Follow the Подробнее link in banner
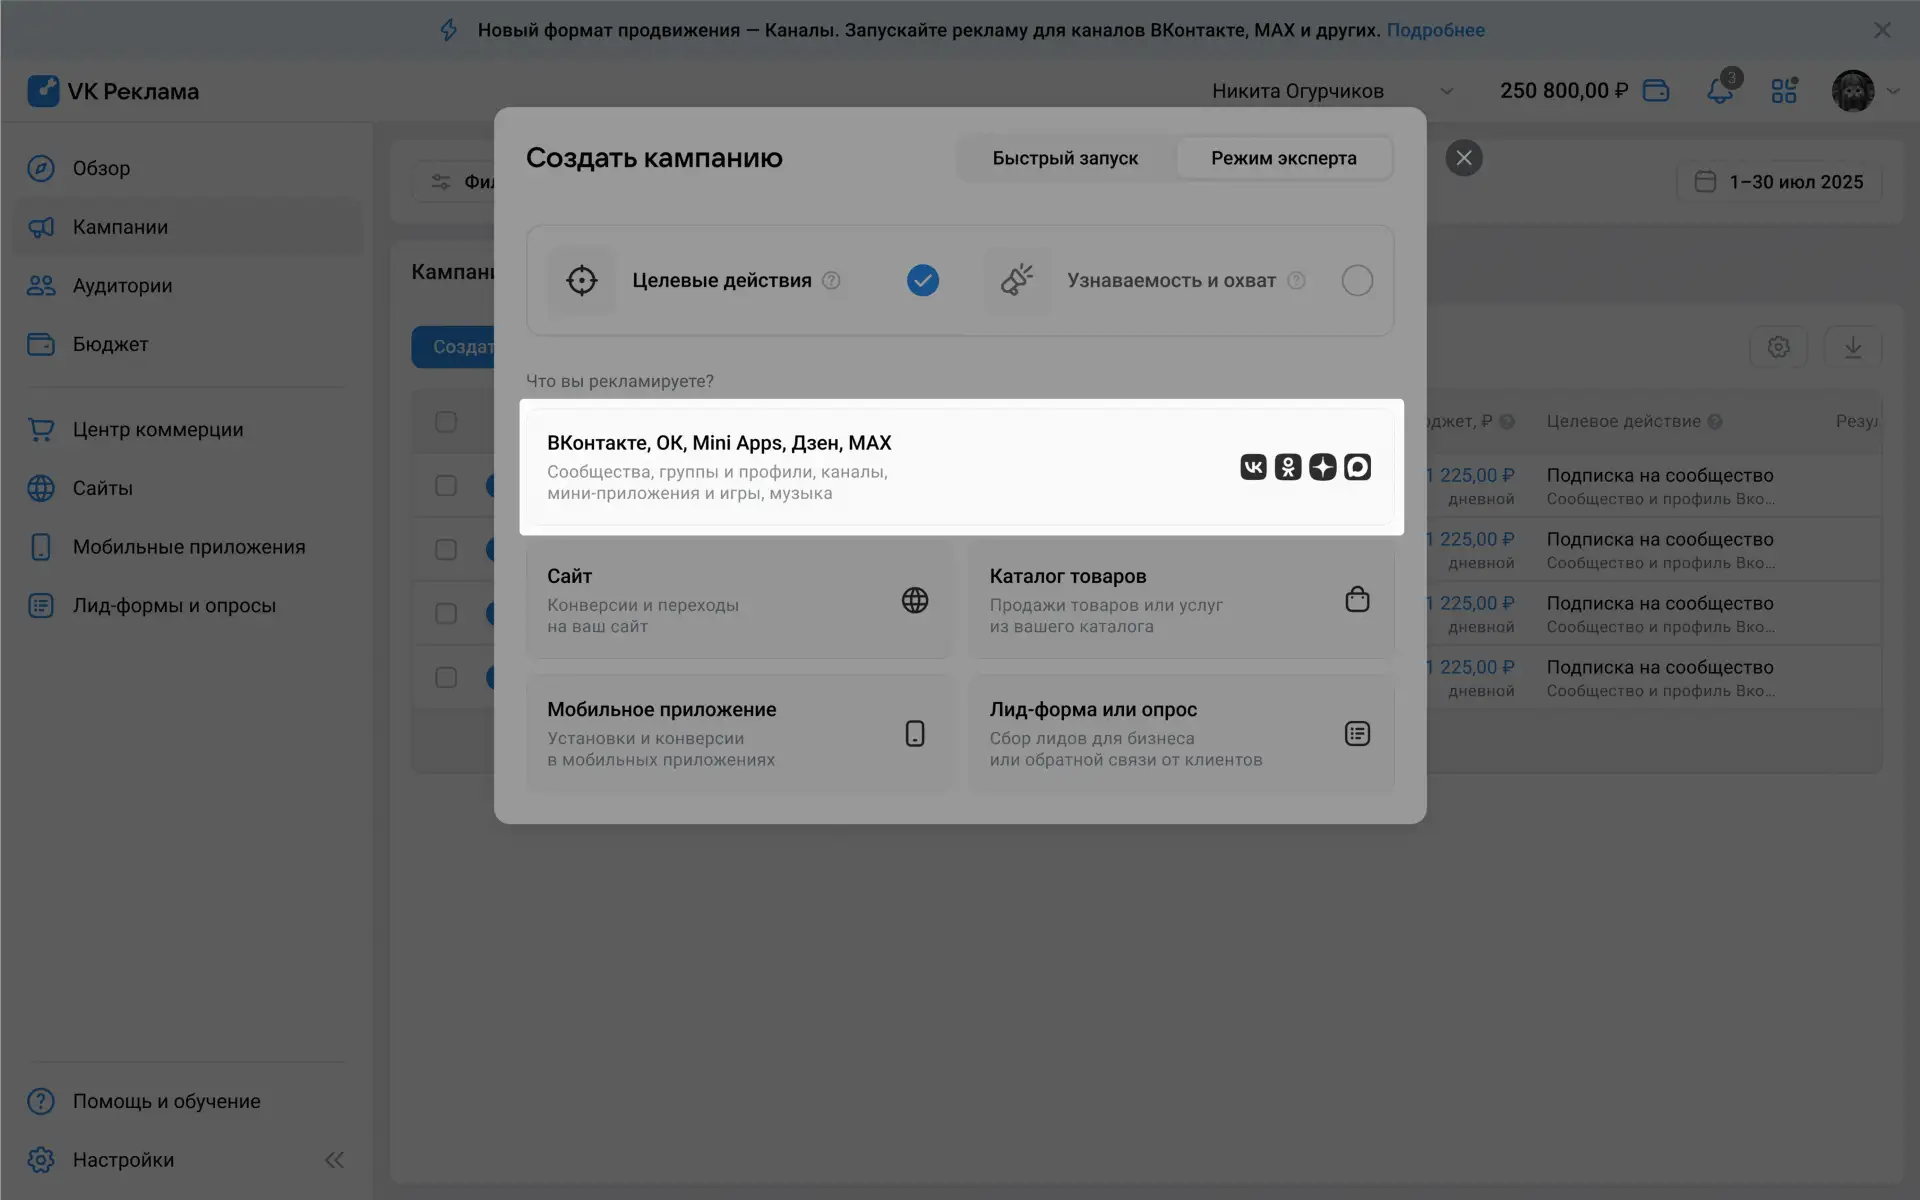1920x1200 pixels. point(1435,30)
